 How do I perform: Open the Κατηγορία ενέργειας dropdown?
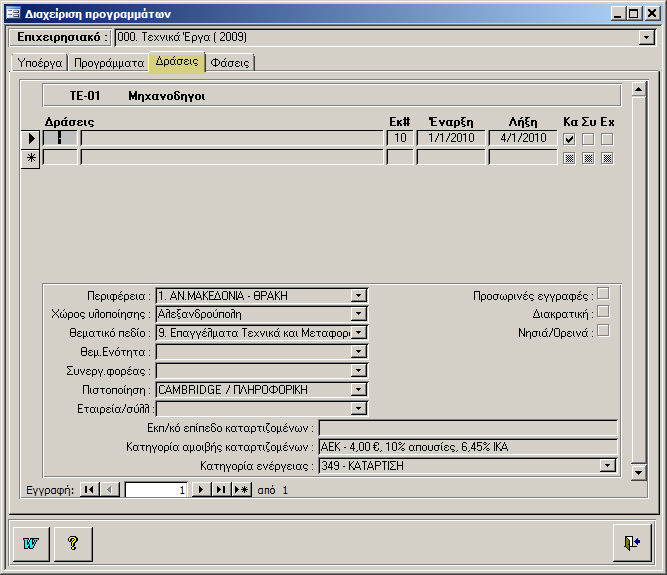(607, 466)
